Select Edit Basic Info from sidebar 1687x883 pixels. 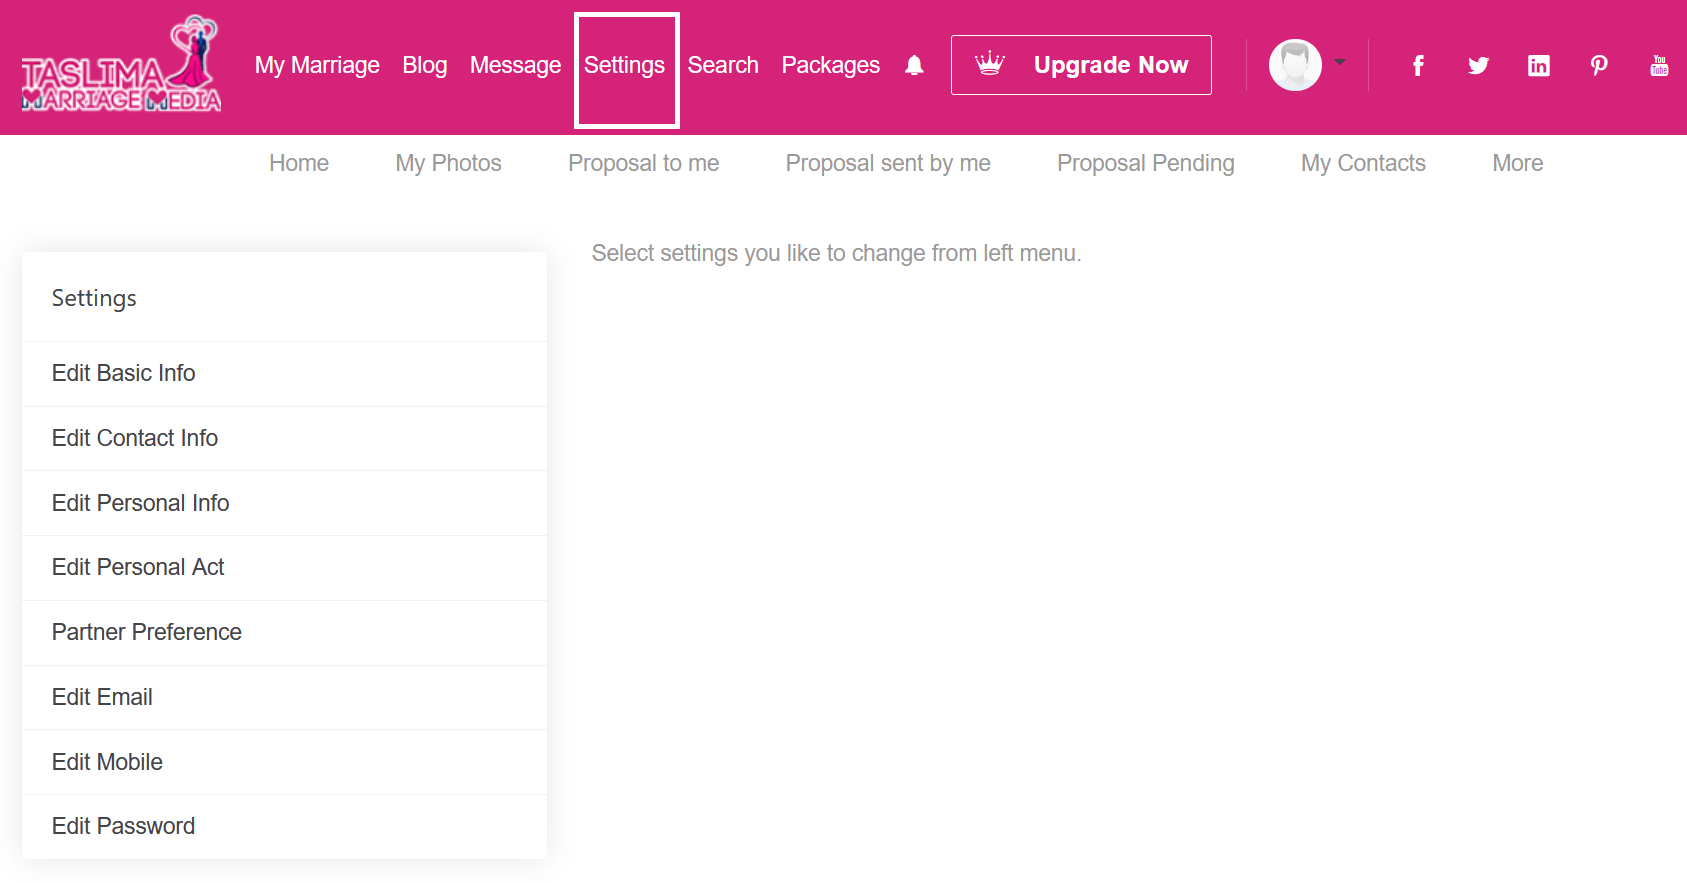[124, 373]
